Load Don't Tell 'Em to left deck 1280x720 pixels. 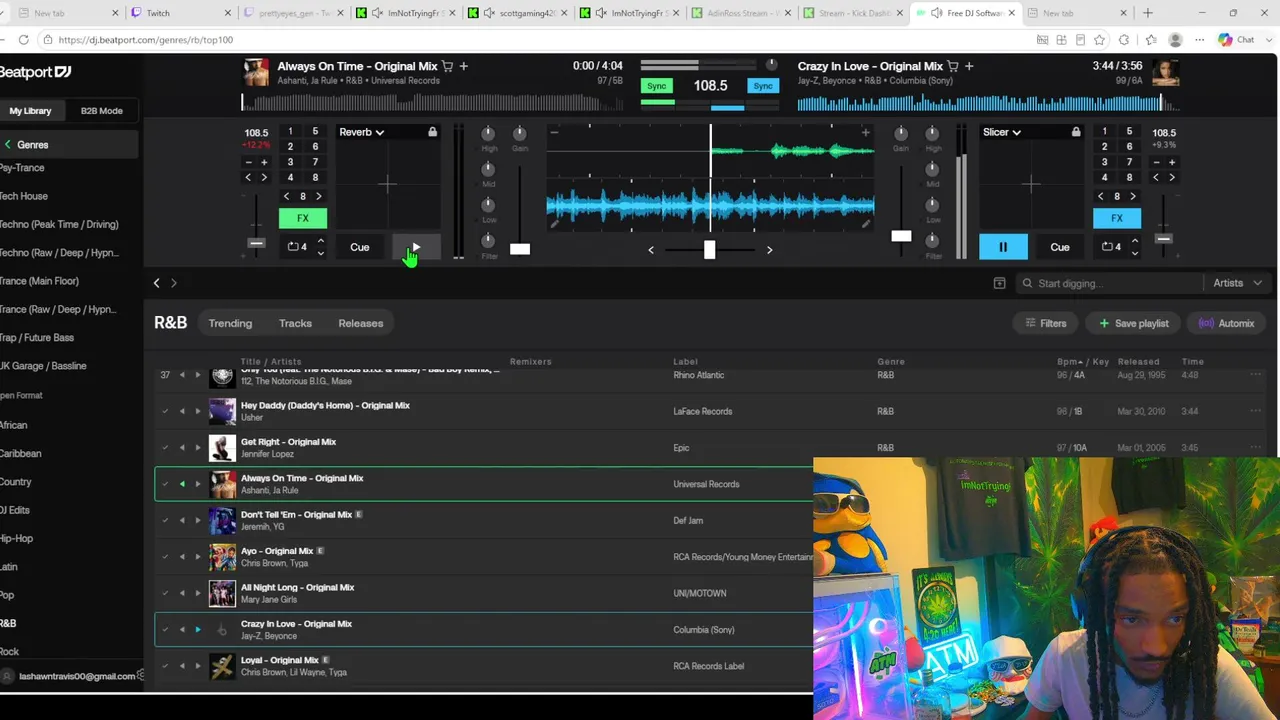coord(182,520)
